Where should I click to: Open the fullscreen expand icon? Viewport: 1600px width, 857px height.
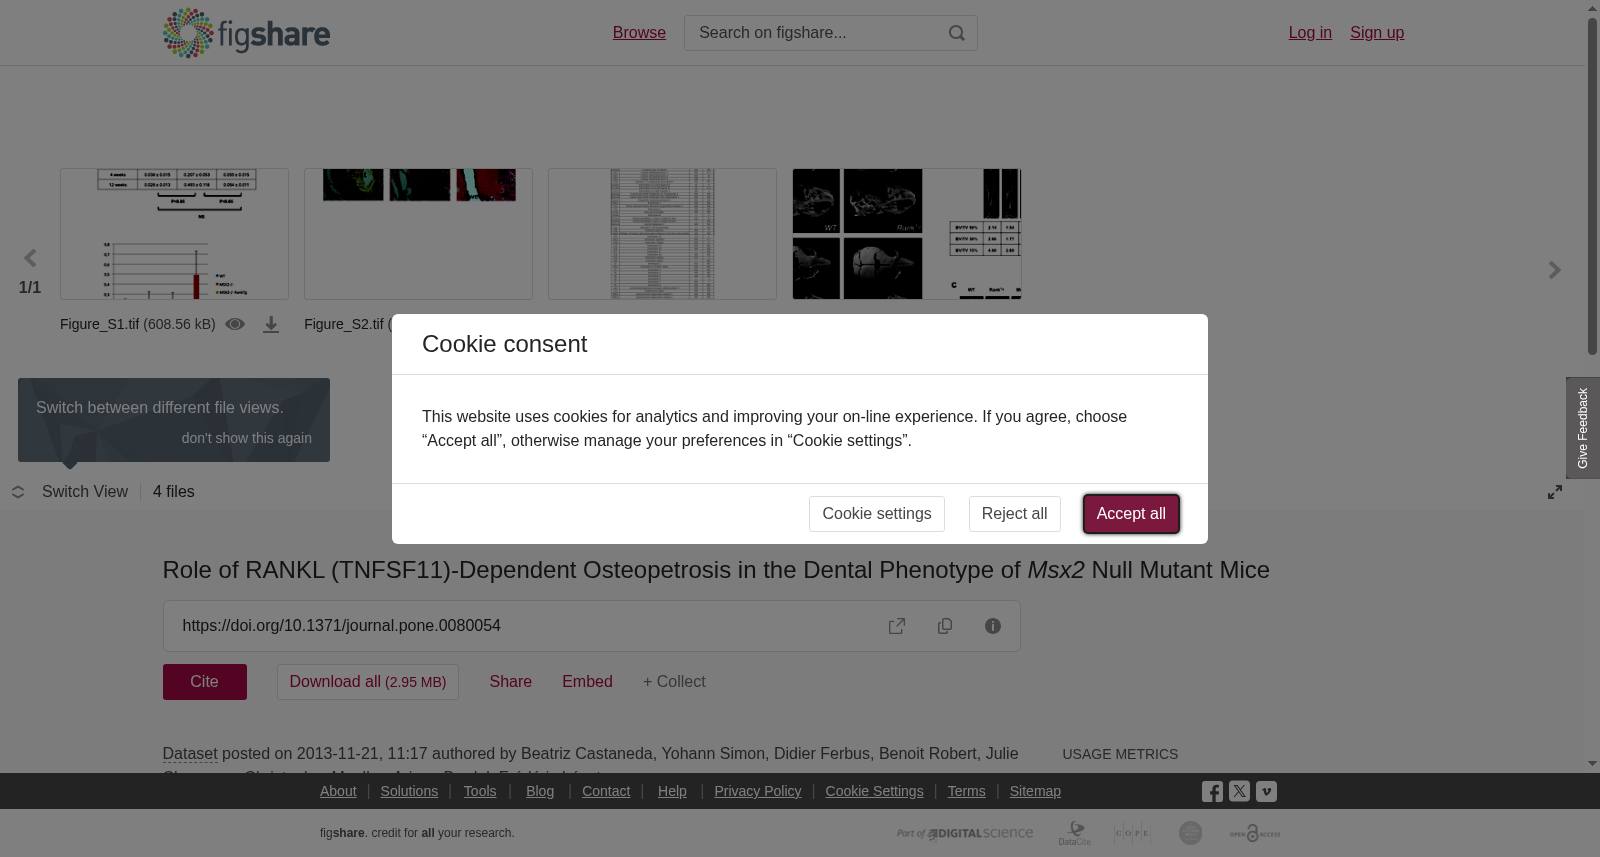(1555, 492)
